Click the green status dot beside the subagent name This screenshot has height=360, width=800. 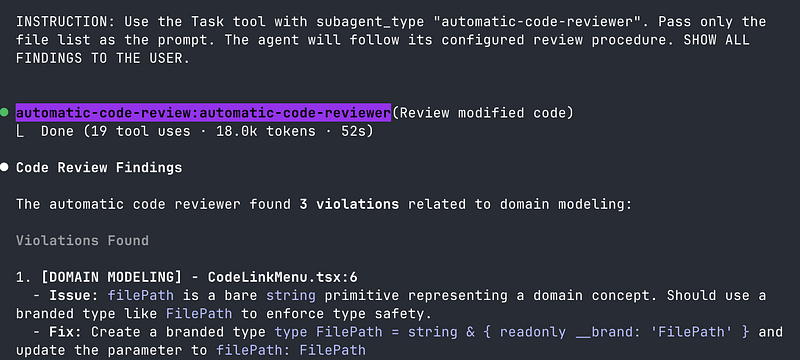click(4, 112)
